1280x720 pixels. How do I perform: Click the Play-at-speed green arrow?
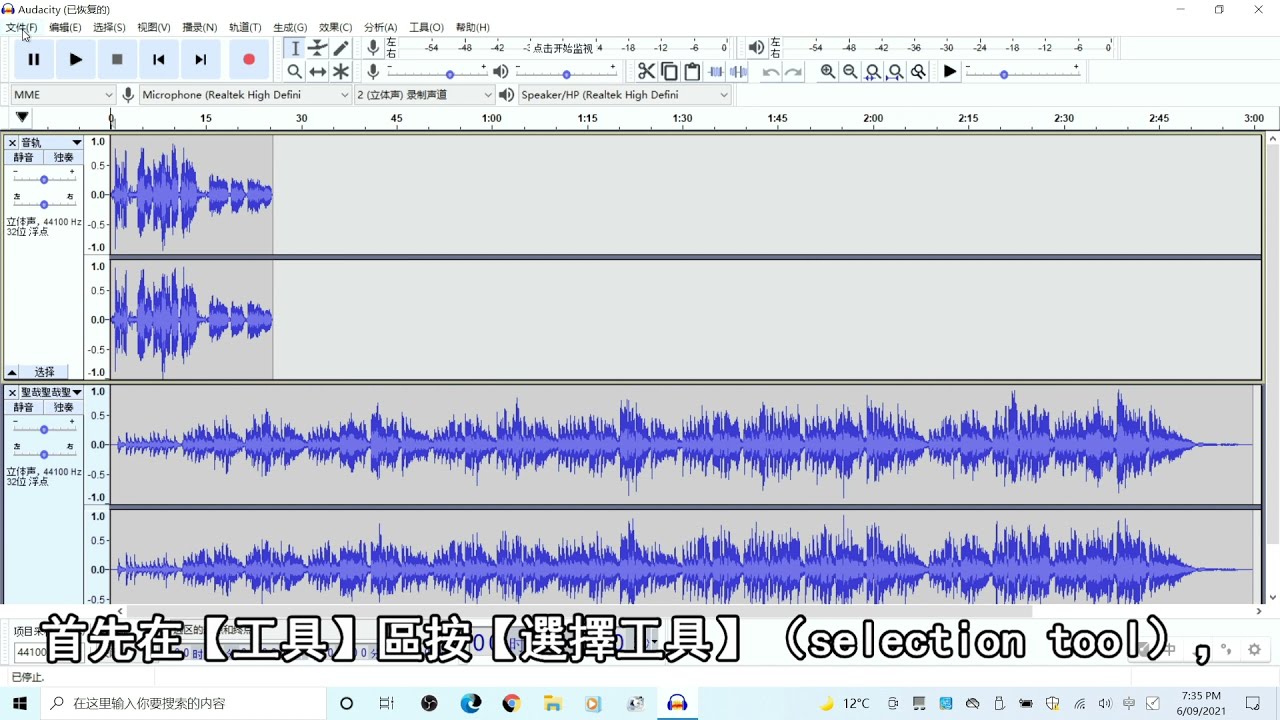click(950, 71)
